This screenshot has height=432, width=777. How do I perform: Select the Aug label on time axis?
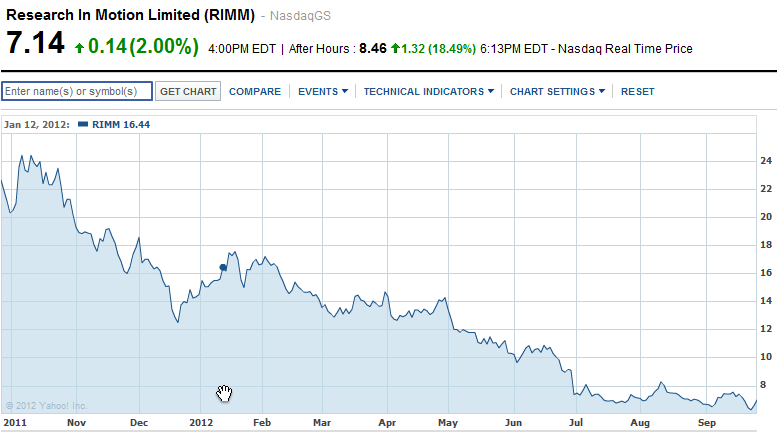tap(640, 423)
